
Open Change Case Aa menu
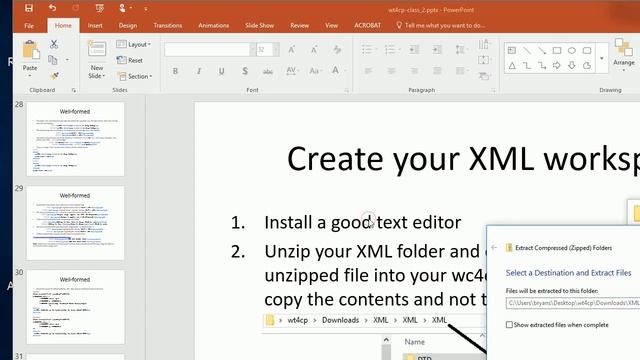pyautogui.click(x=315, y=71)
